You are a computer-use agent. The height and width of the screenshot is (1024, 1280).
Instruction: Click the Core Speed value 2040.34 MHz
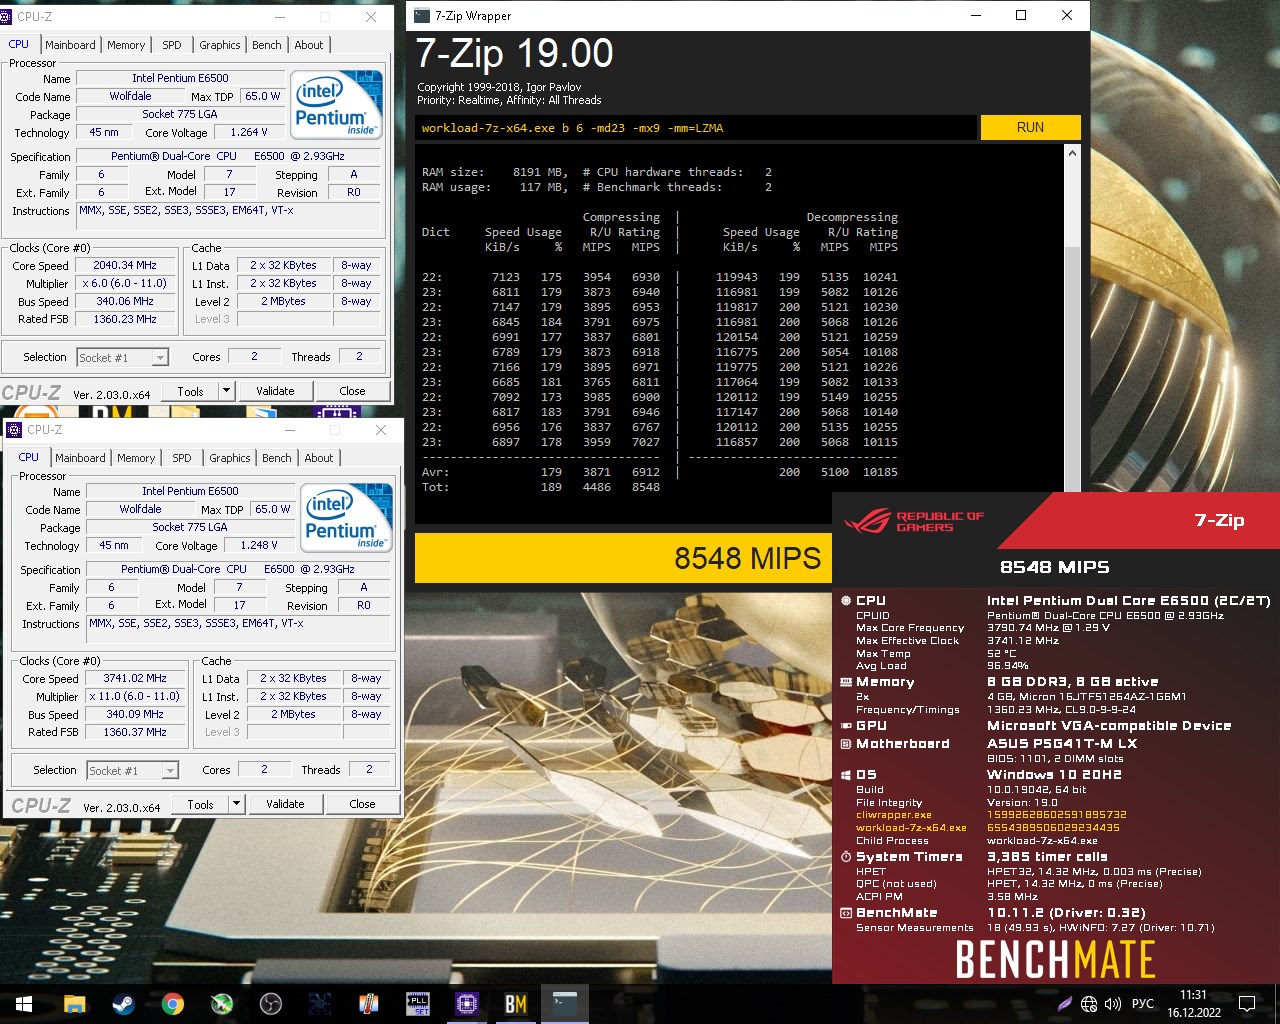pos(125,265)
